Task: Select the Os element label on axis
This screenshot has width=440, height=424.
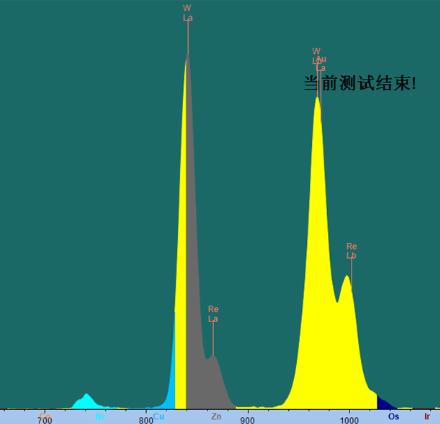Action: pos(394,416)
